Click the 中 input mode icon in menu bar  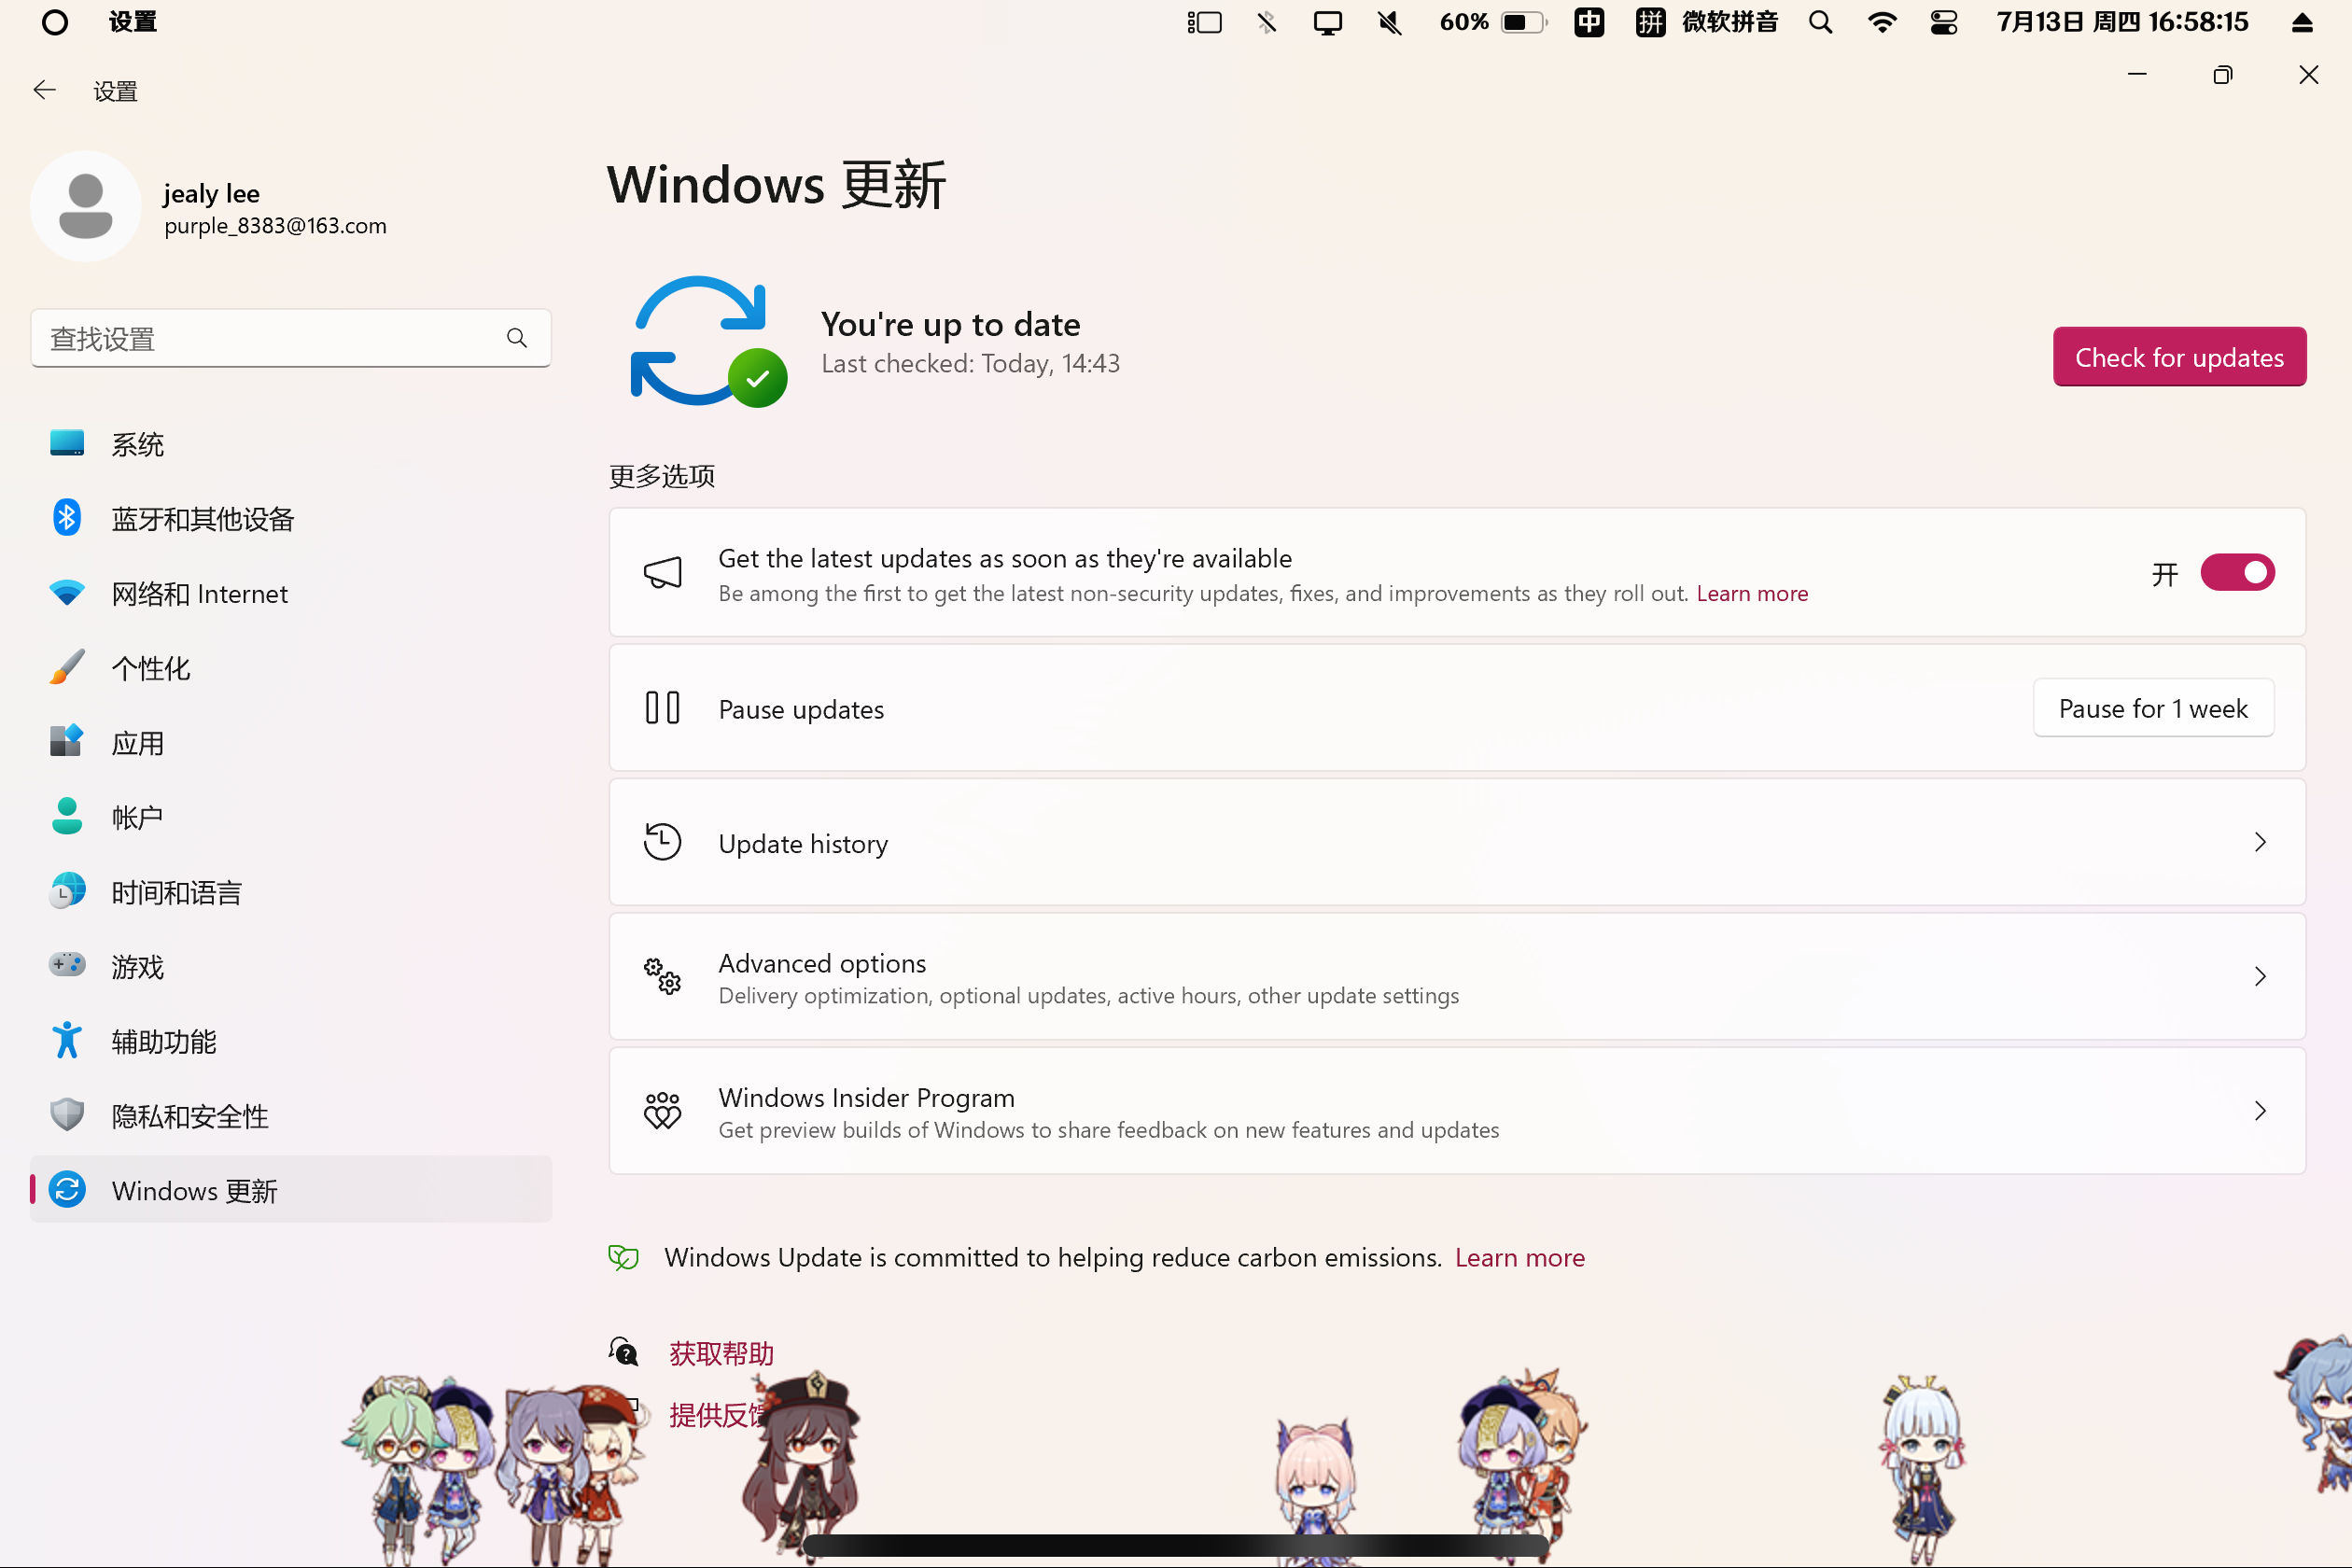1589,22
